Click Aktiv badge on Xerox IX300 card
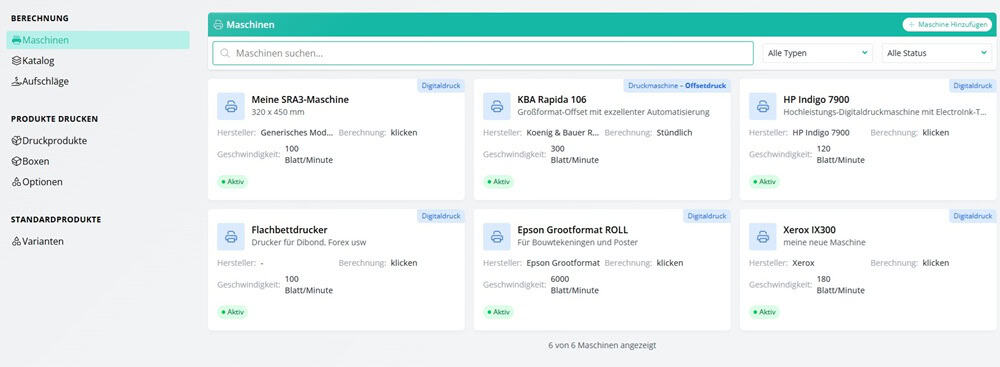Image resolution: width=1000 pixels, height=367 pixels. click(x=764, y=312)
